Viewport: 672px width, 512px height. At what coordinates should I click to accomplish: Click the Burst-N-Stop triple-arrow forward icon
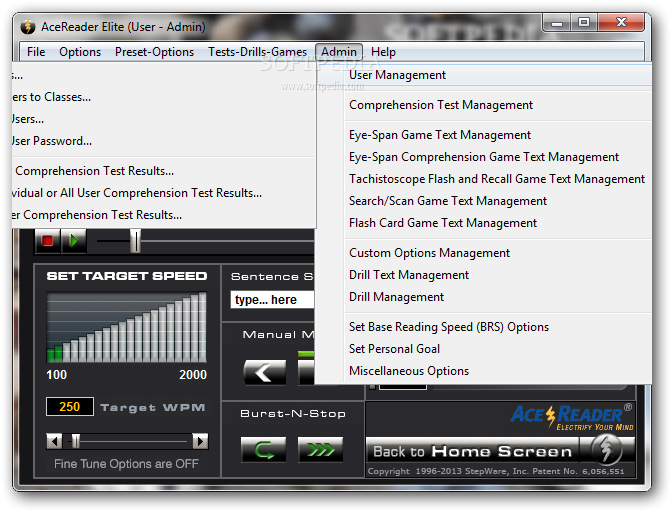(x=320, y=449)
